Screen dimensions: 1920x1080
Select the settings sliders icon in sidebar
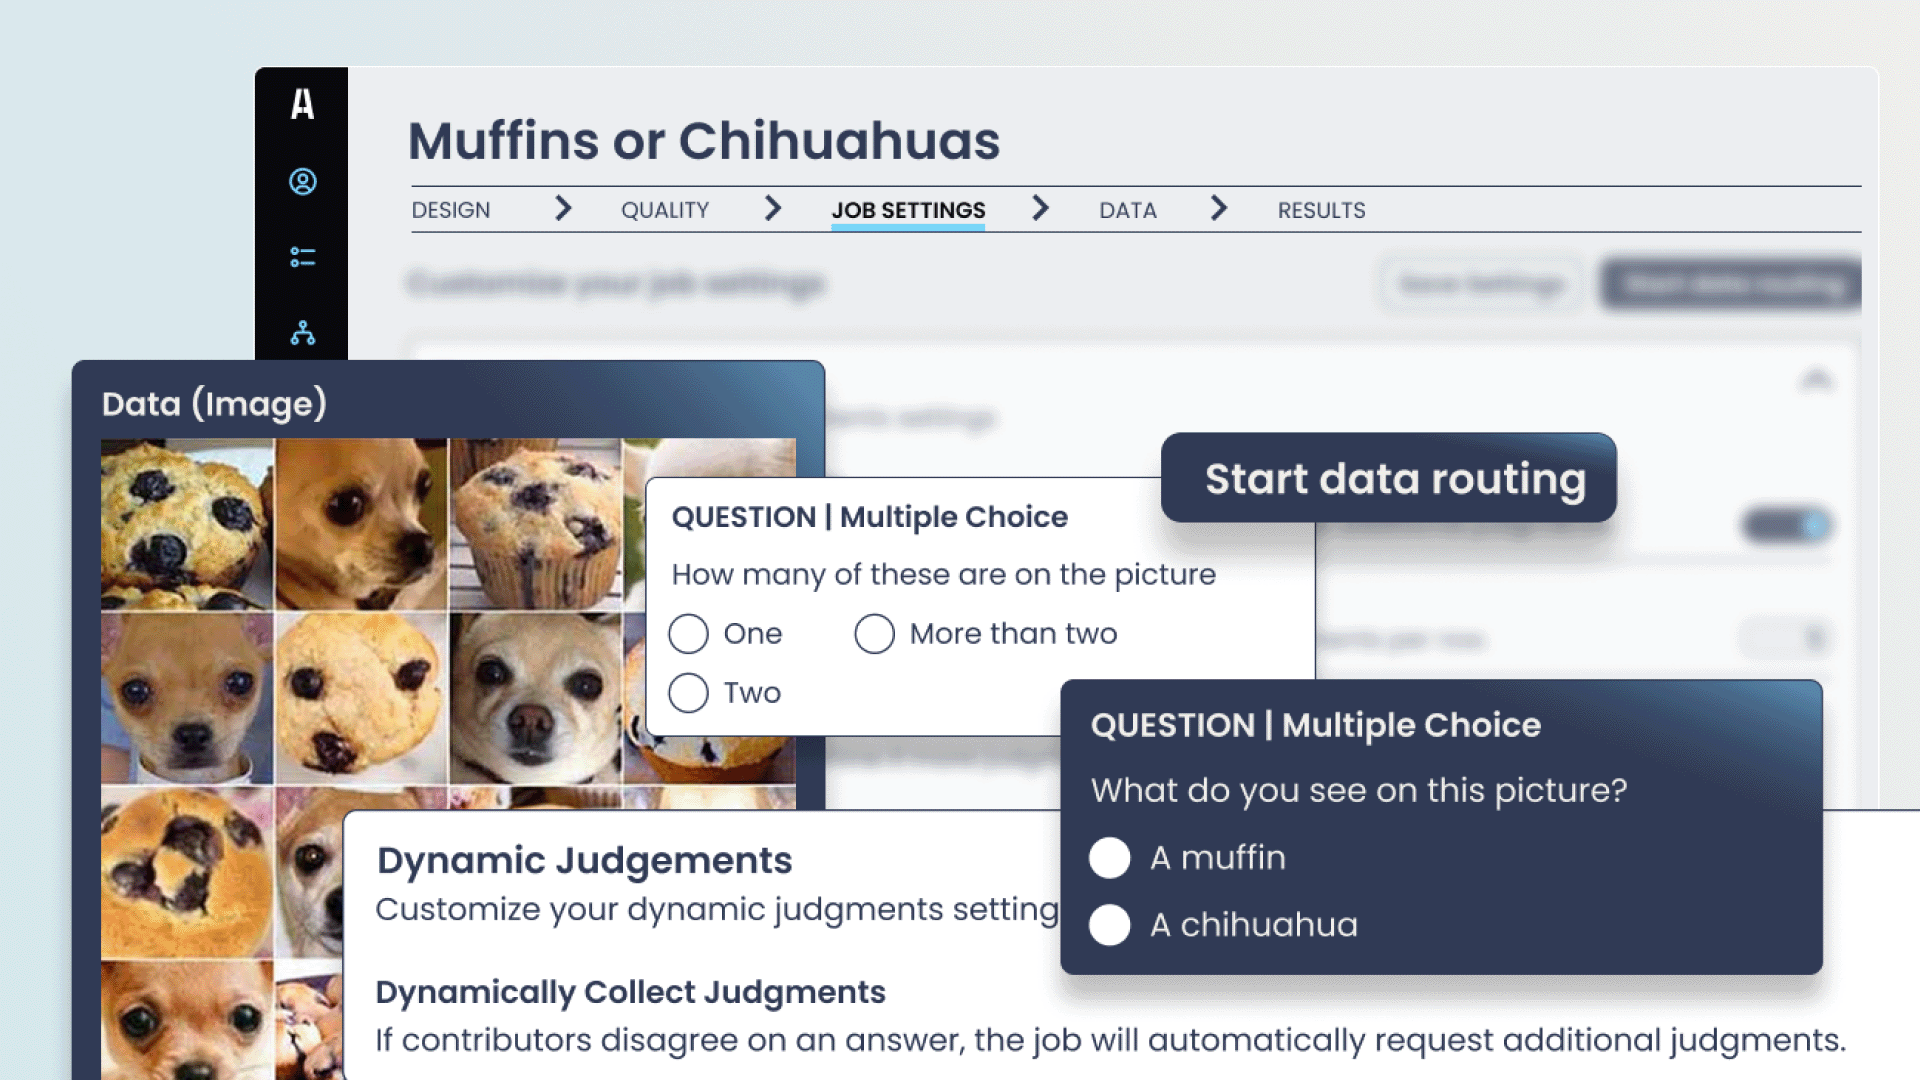coord(301,258)
